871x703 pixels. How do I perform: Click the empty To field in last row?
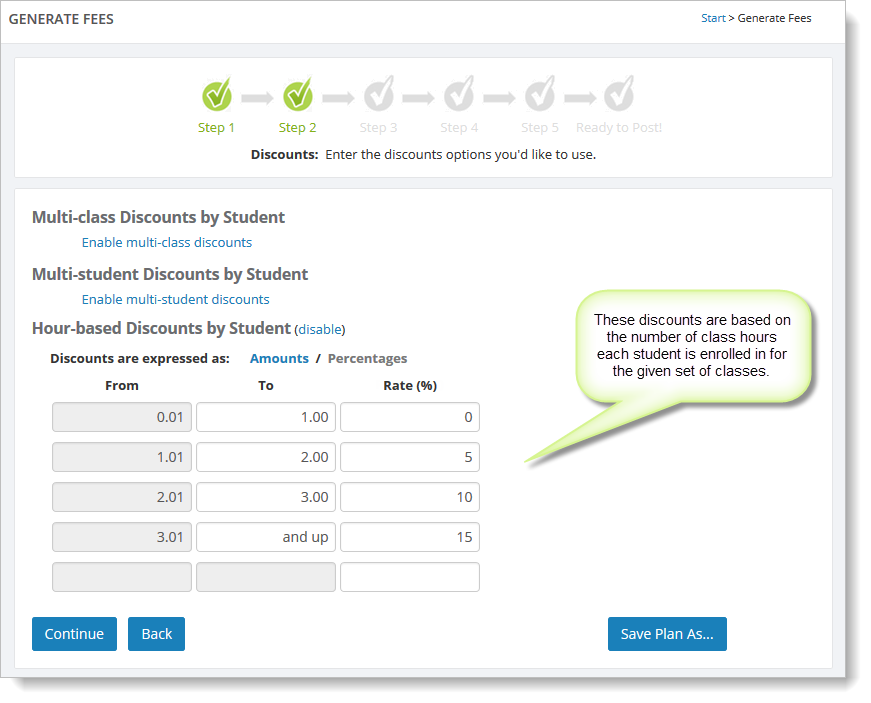pyautogui.click(x=266, y=577)
